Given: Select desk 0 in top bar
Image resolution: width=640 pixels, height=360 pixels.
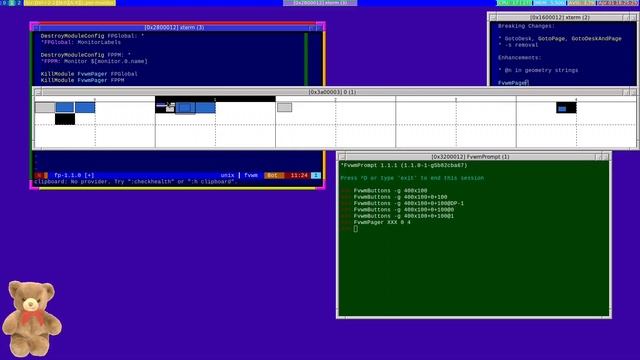Looking at the screenshot, I should (4, 3).
